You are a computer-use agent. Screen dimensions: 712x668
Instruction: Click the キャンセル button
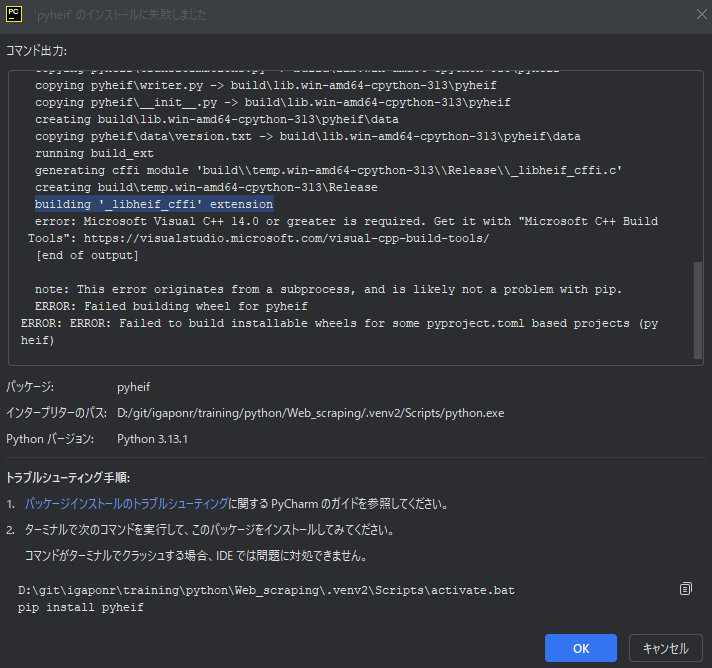pyautogui.click(x=666, y=648)
